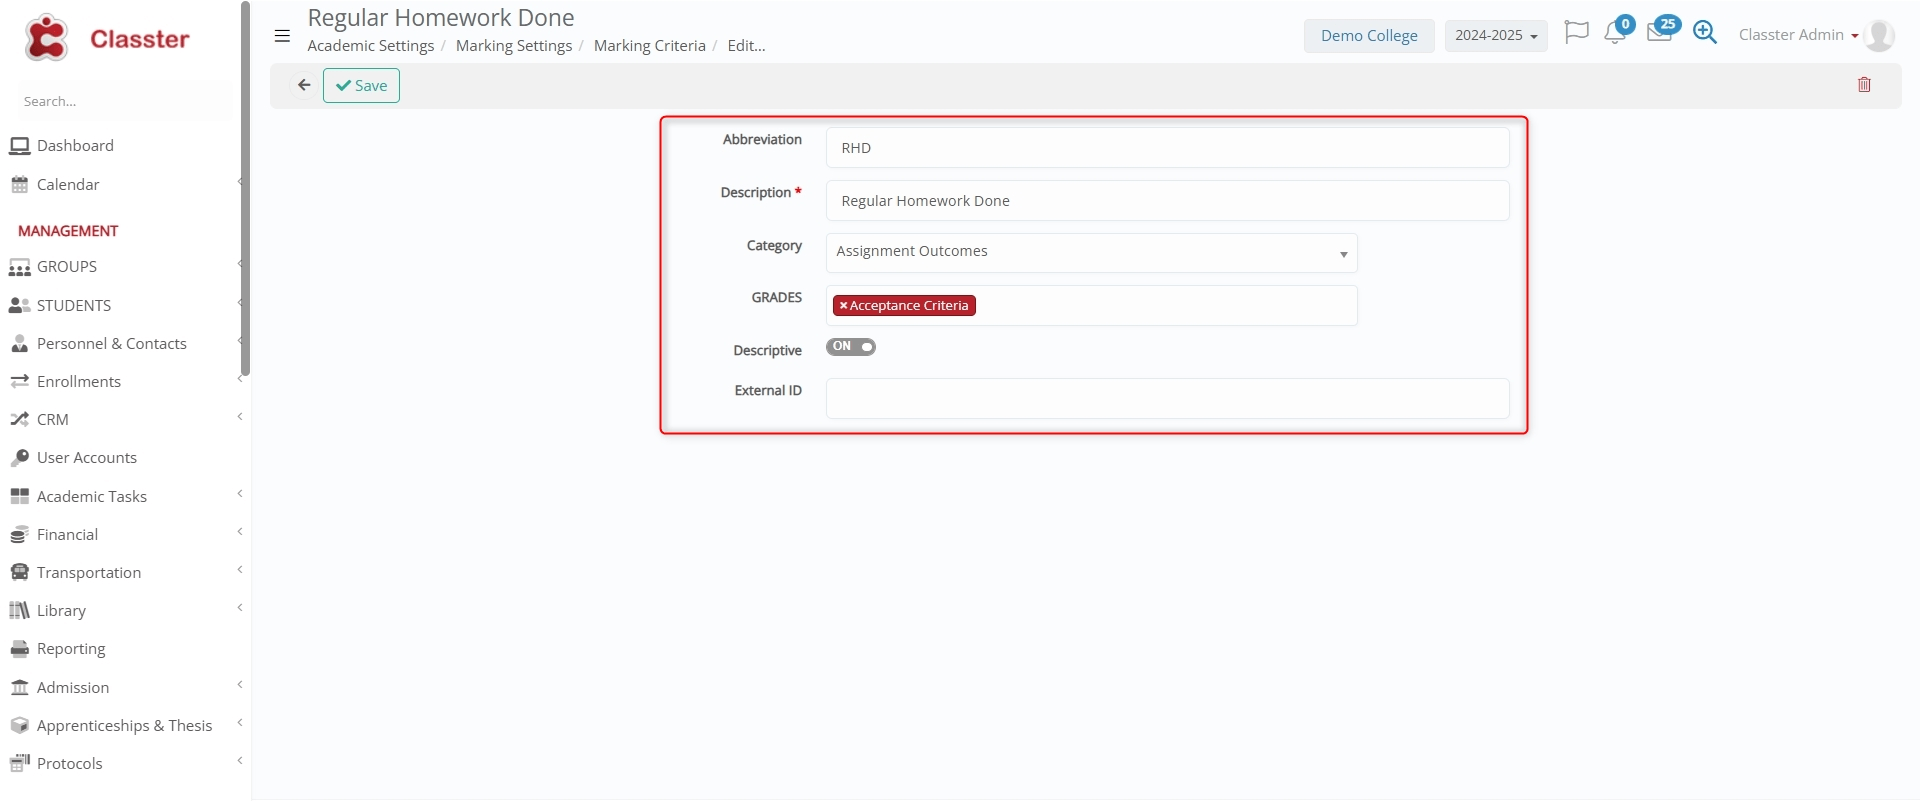Viewport: 1920px width, 801px height.
Task: Open the Category dropdown
Action: click(x=1091, y=253)
